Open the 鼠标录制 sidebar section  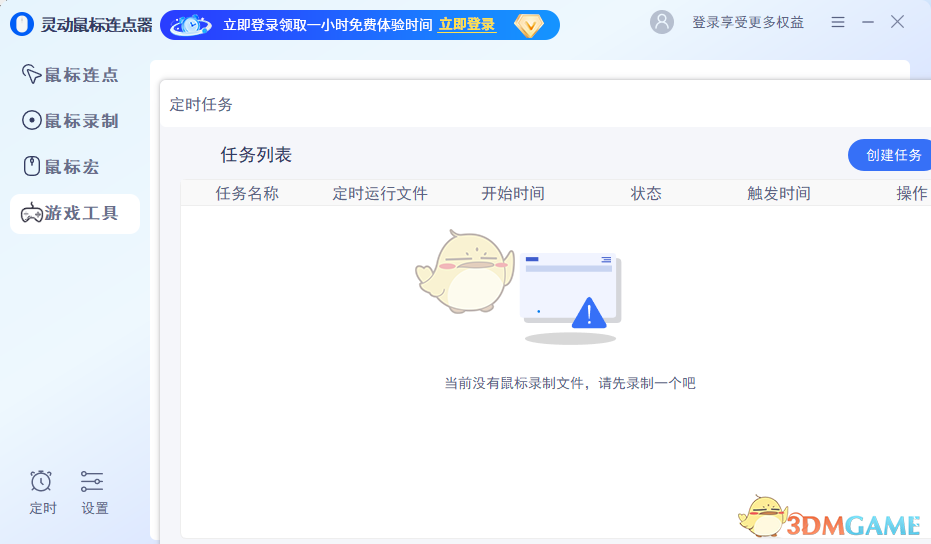point(70,121)
